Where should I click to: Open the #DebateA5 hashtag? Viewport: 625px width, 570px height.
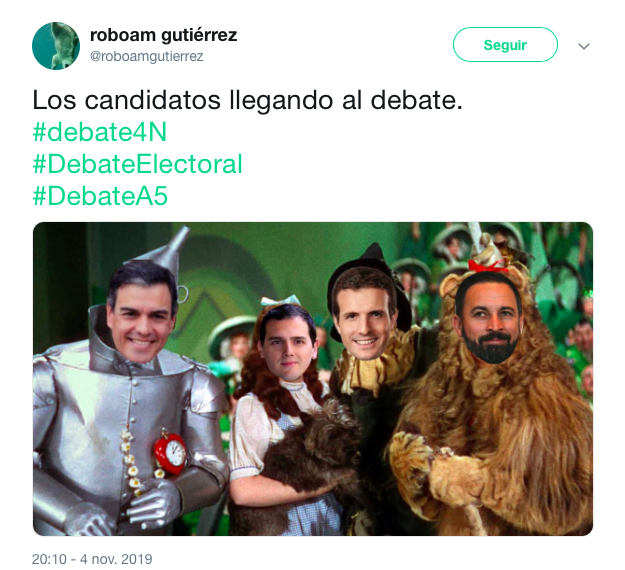(x=100, y=196)
